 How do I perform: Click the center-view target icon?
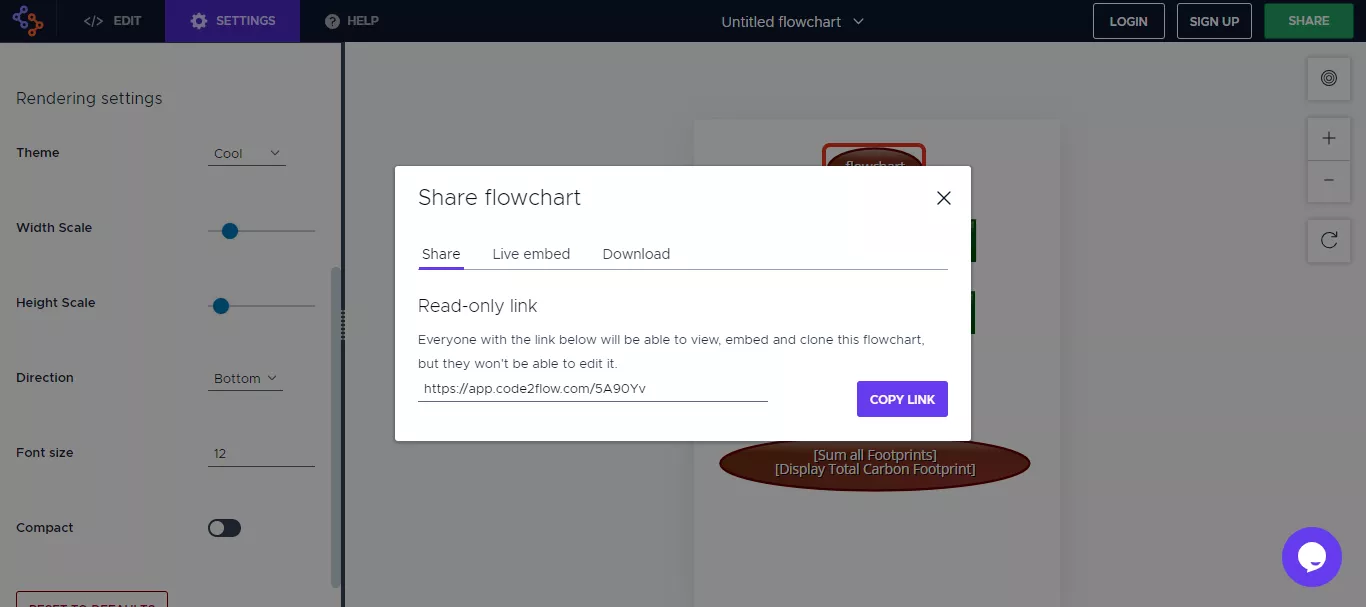point(1329,78)
